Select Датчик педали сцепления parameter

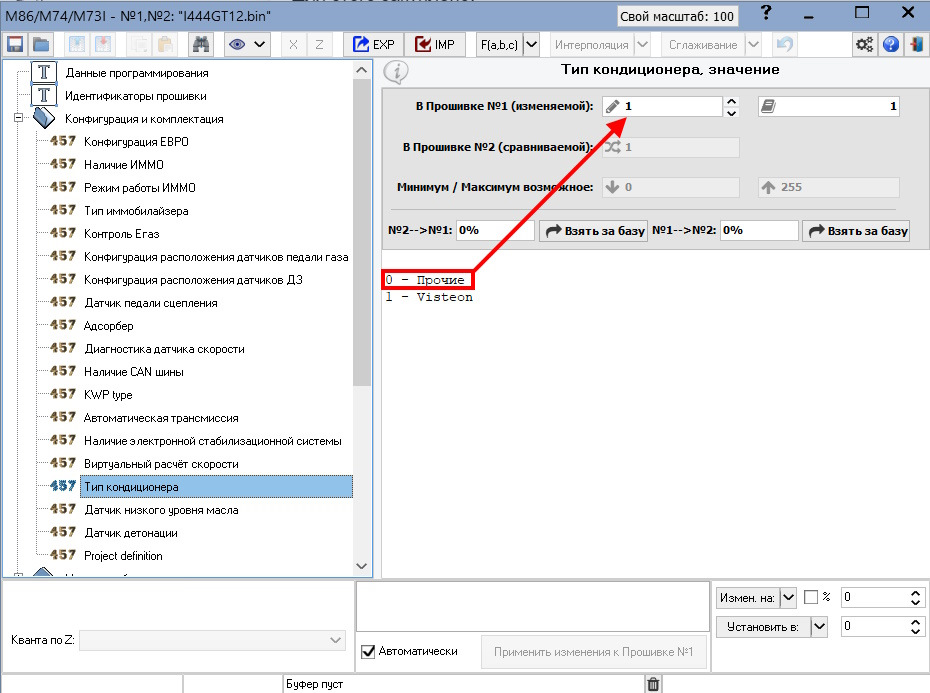[x=151, y=303]
